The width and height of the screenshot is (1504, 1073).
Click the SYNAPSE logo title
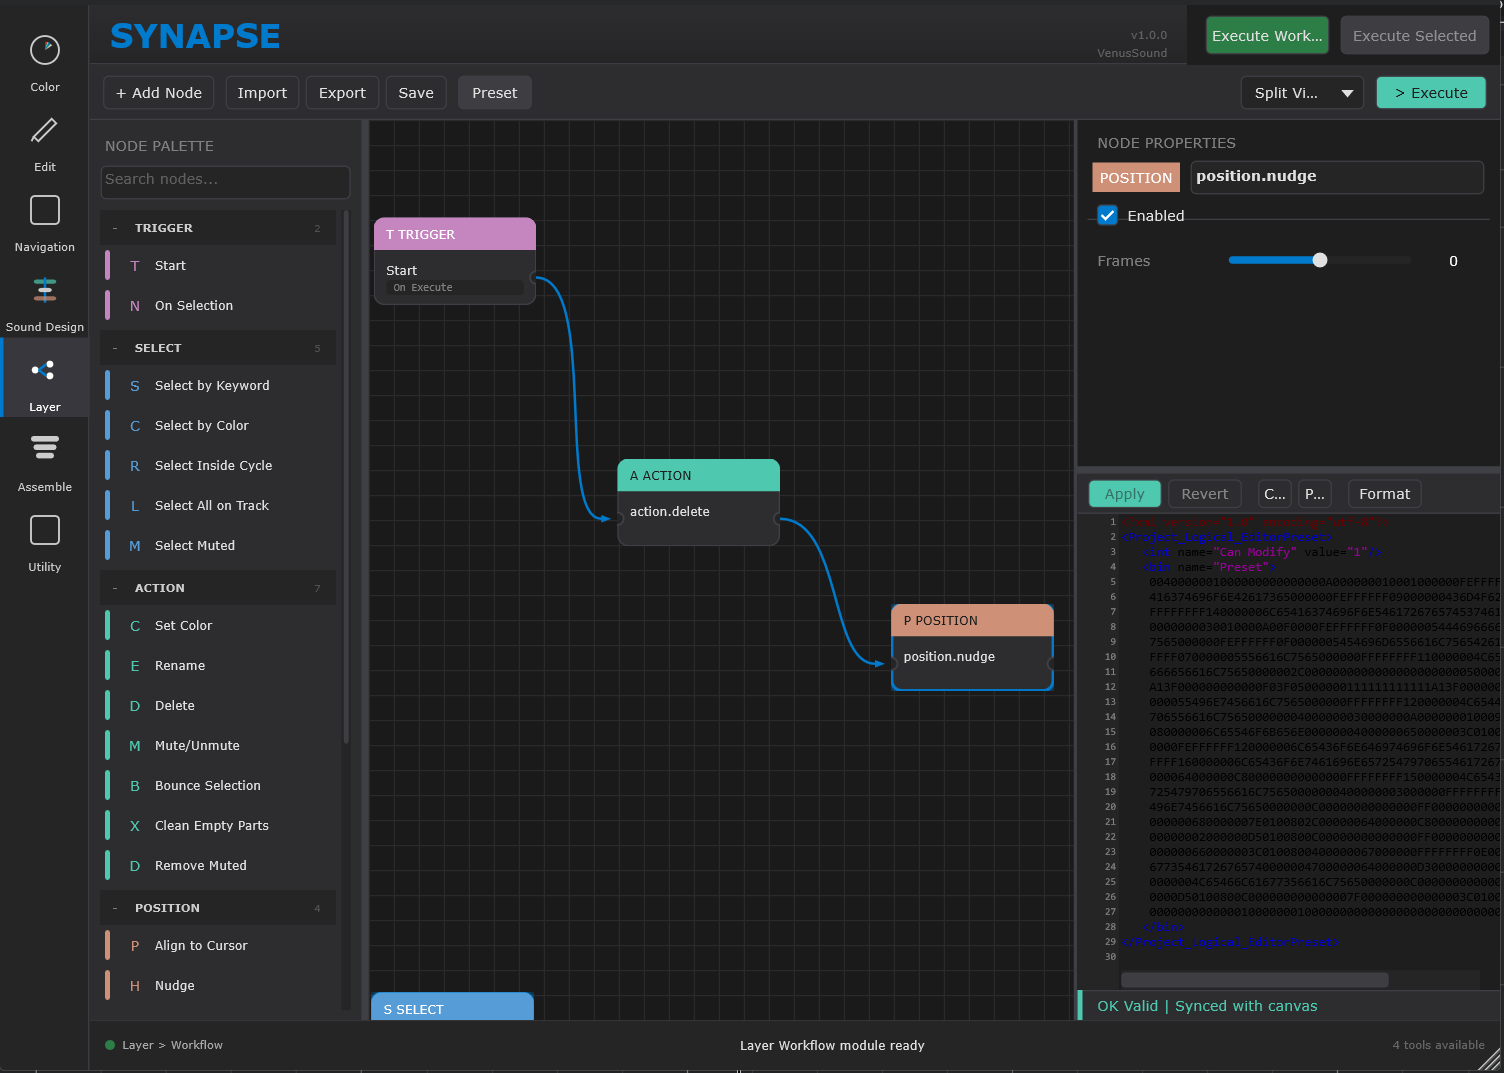pyautogui.click(x=195, y=36)
